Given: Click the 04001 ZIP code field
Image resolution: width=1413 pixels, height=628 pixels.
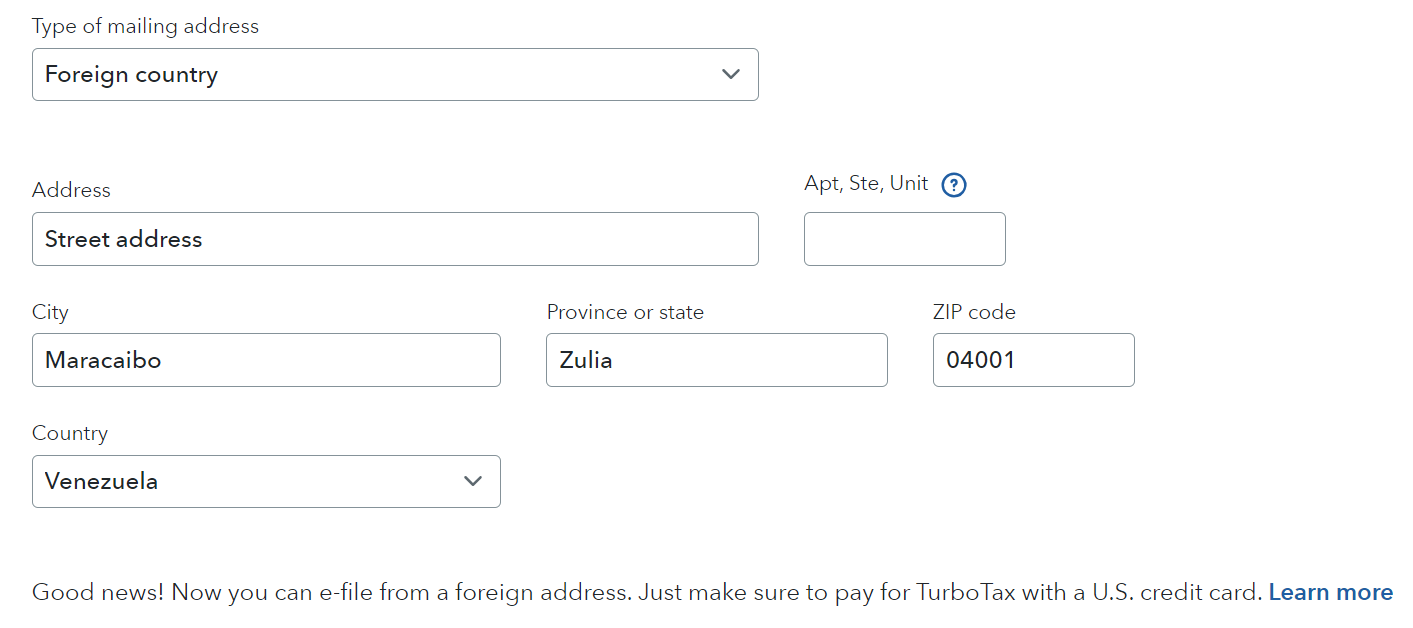Looking at the screenshot, I should pos(1033,360).
